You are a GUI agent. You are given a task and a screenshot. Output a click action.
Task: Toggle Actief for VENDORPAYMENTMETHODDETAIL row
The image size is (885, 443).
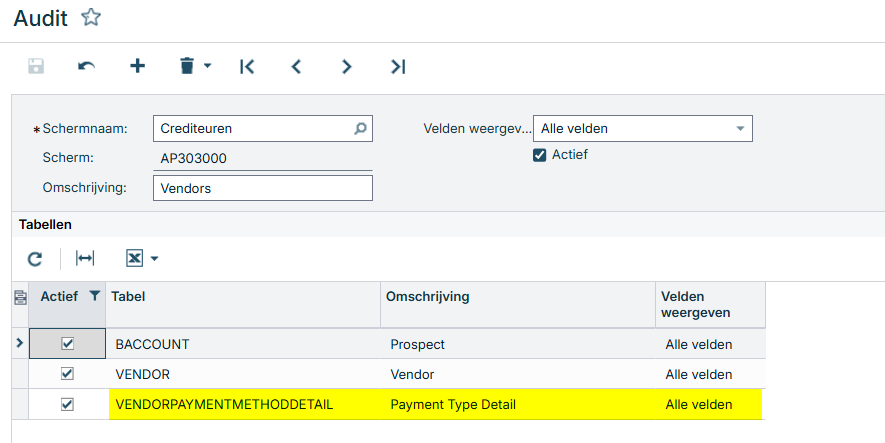[68, 404]
